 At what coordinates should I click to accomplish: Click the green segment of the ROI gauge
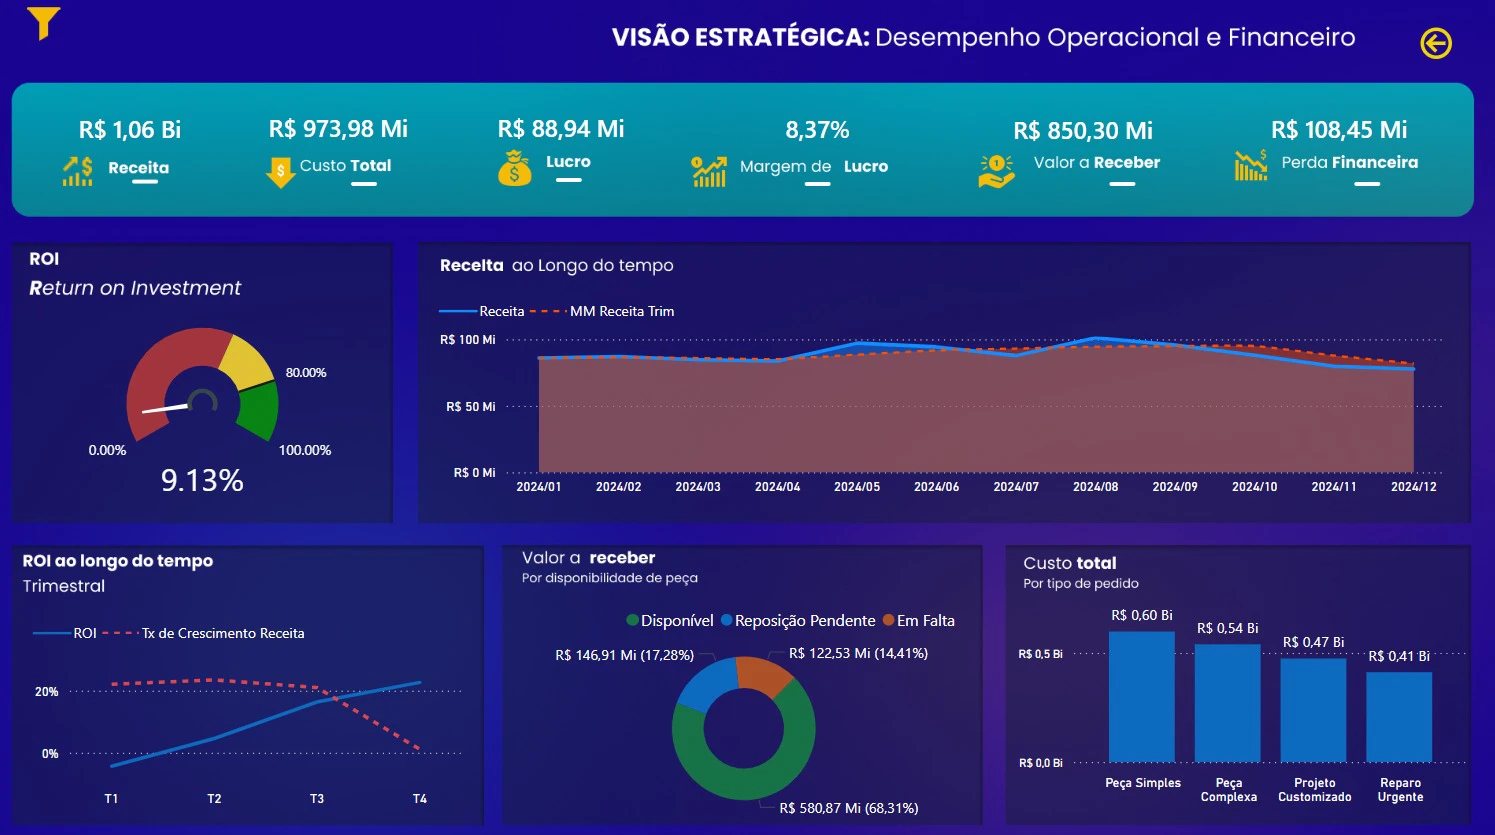click(x=259, y=409)
